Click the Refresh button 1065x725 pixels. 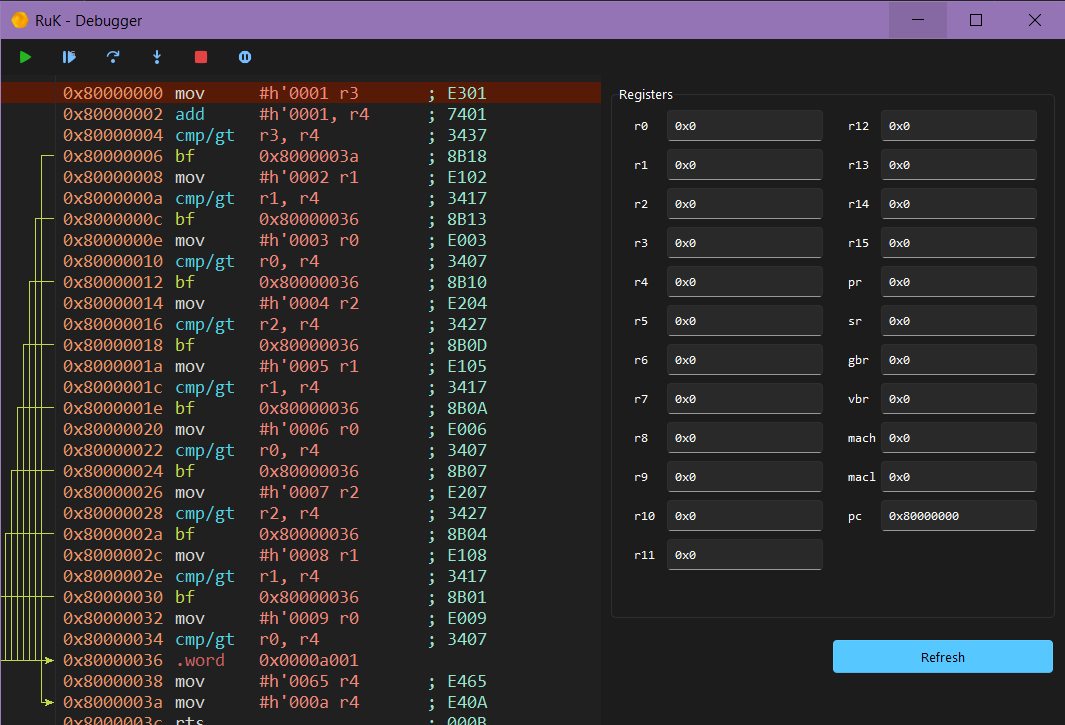942,657
